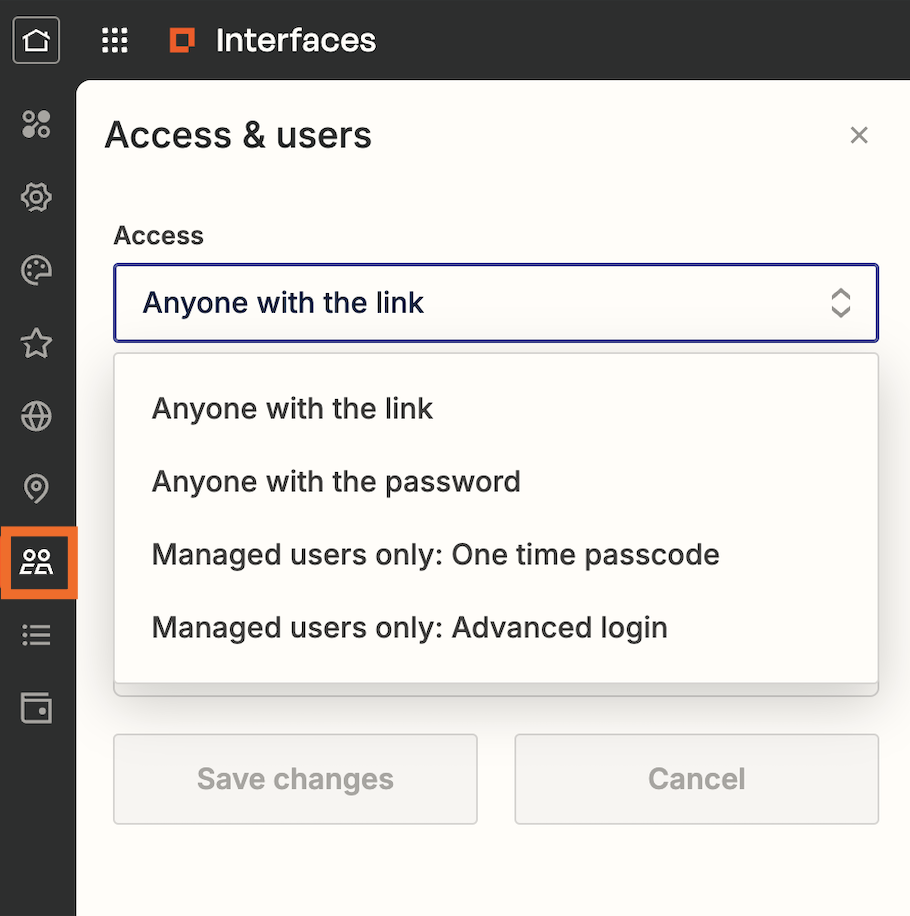910x916 pixels.
Task: Open the apps grid launcher
Action: (x=115, y=41)
